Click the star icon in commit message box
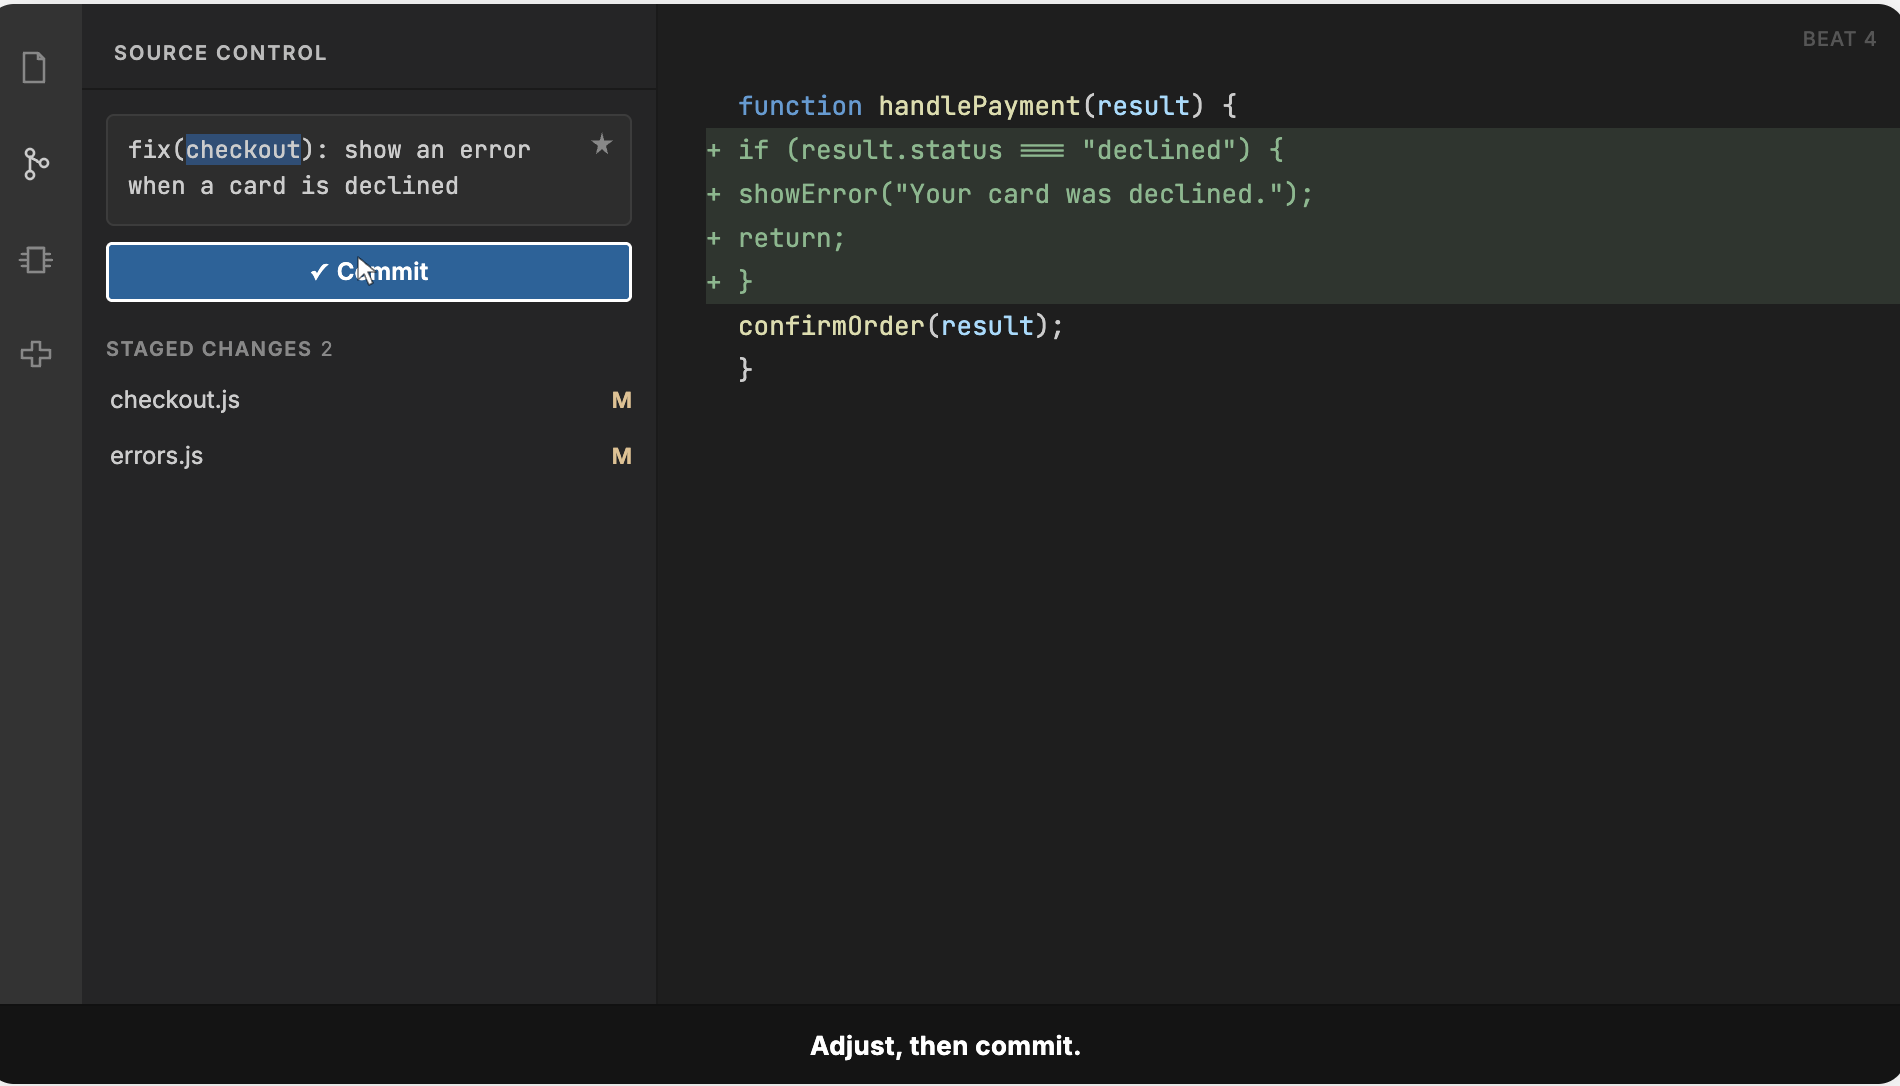This screenshot has width=1900, height=1086. coord(602,145)
